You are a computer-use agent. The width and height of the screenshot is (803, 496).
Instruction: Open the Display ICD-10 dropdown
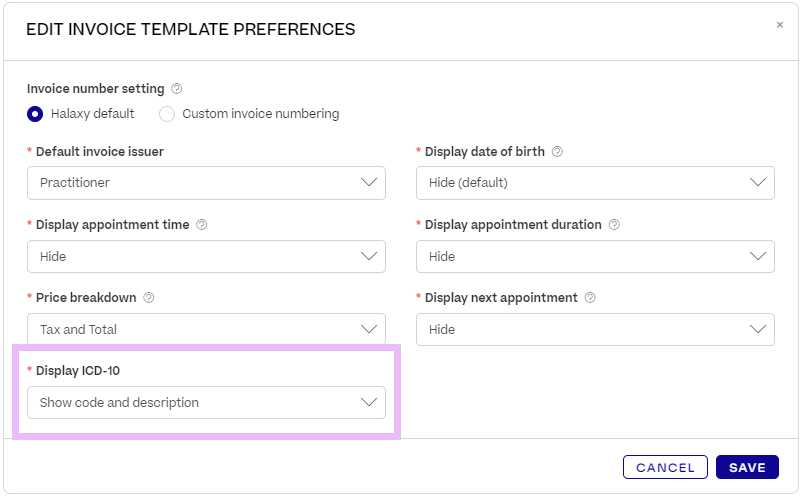point(206,403)
